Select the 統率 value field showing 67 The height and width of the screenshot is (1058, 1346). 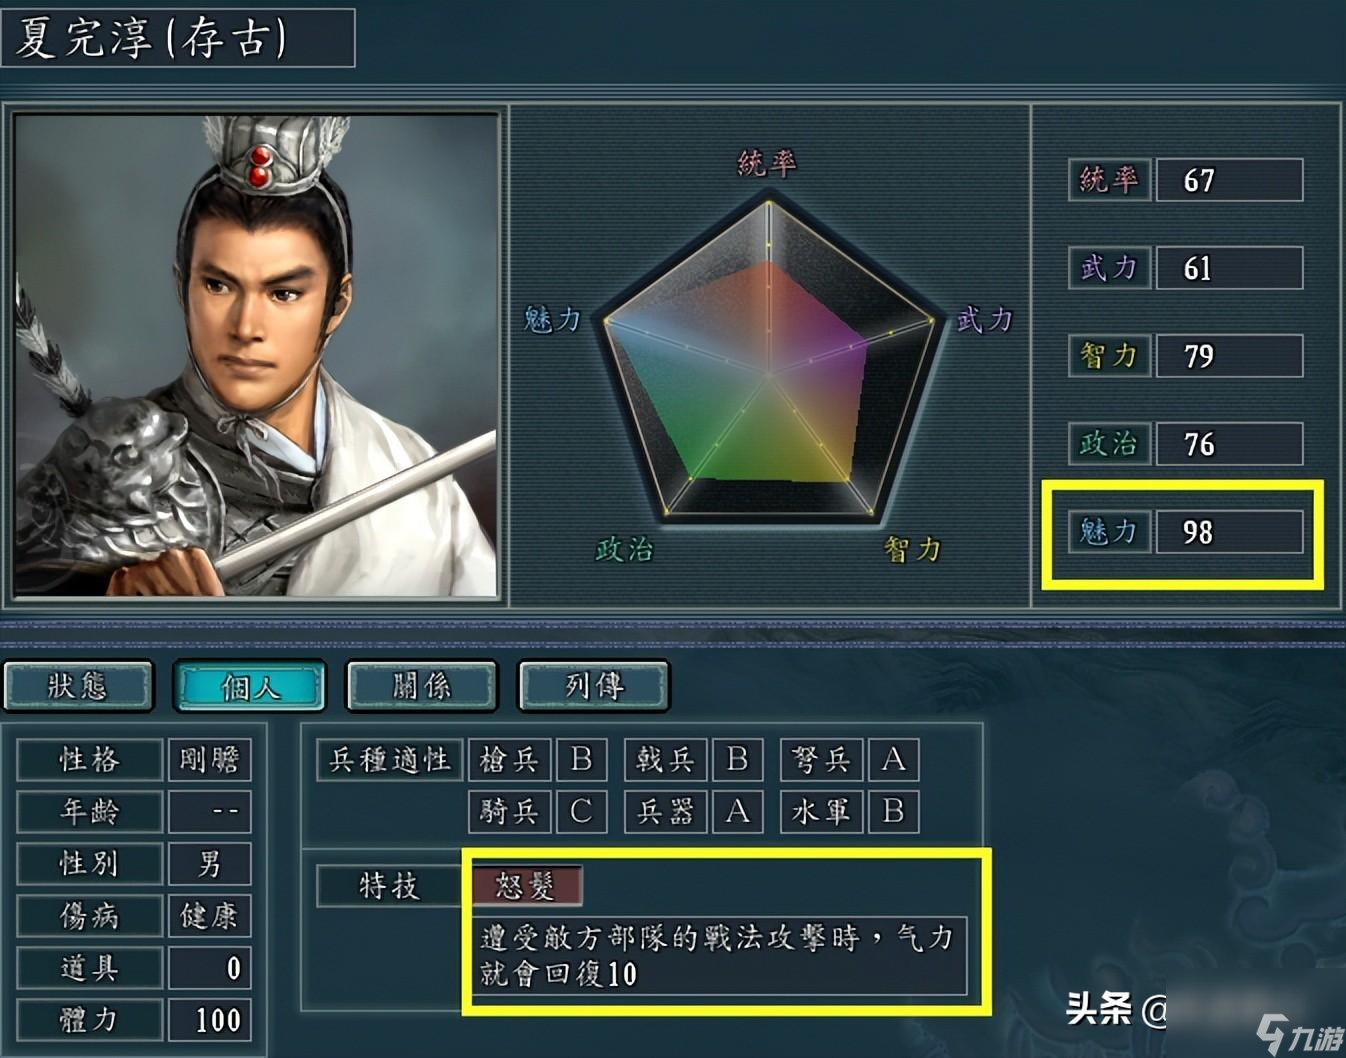1230,180
